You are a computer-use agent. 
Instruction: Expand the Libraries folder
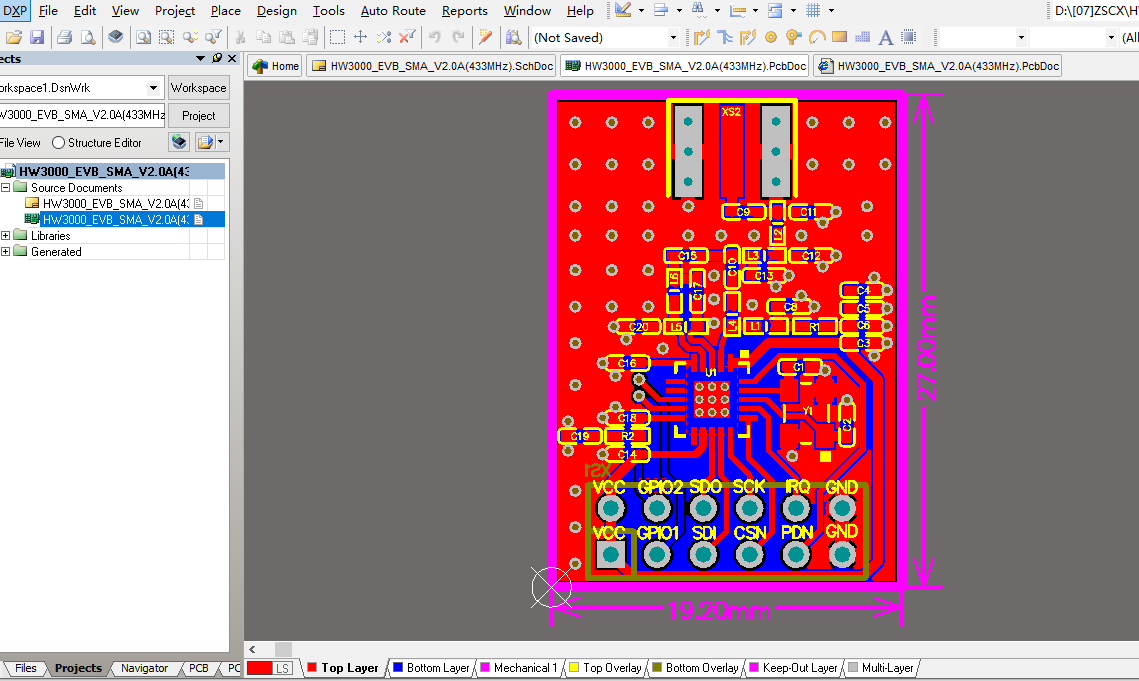pos(6,235)
